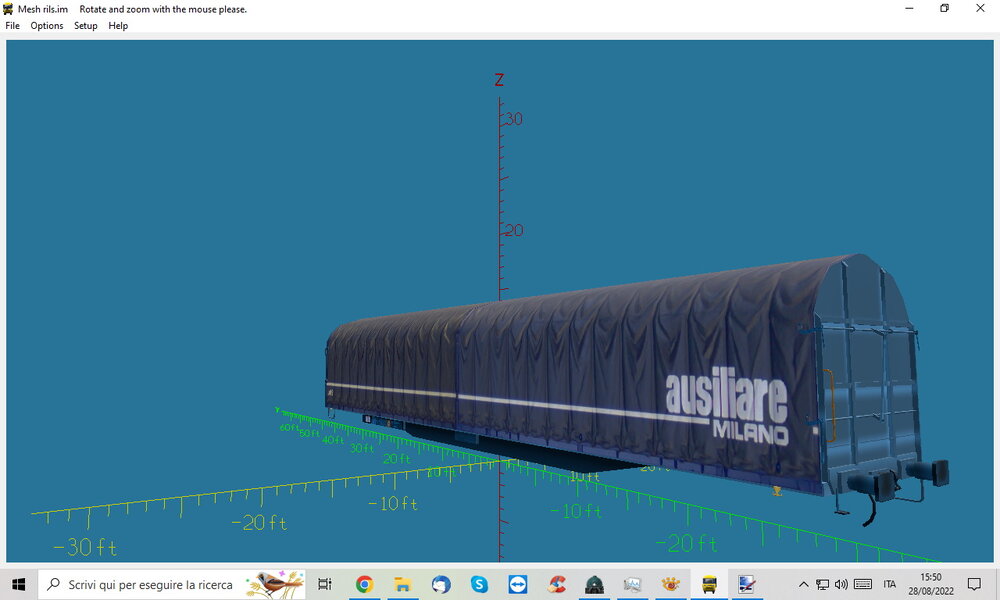Click the green -10 ft axis label
The width and height of the screenshot is (1000, 600).
pyautogui.click(x=576, y=511)
